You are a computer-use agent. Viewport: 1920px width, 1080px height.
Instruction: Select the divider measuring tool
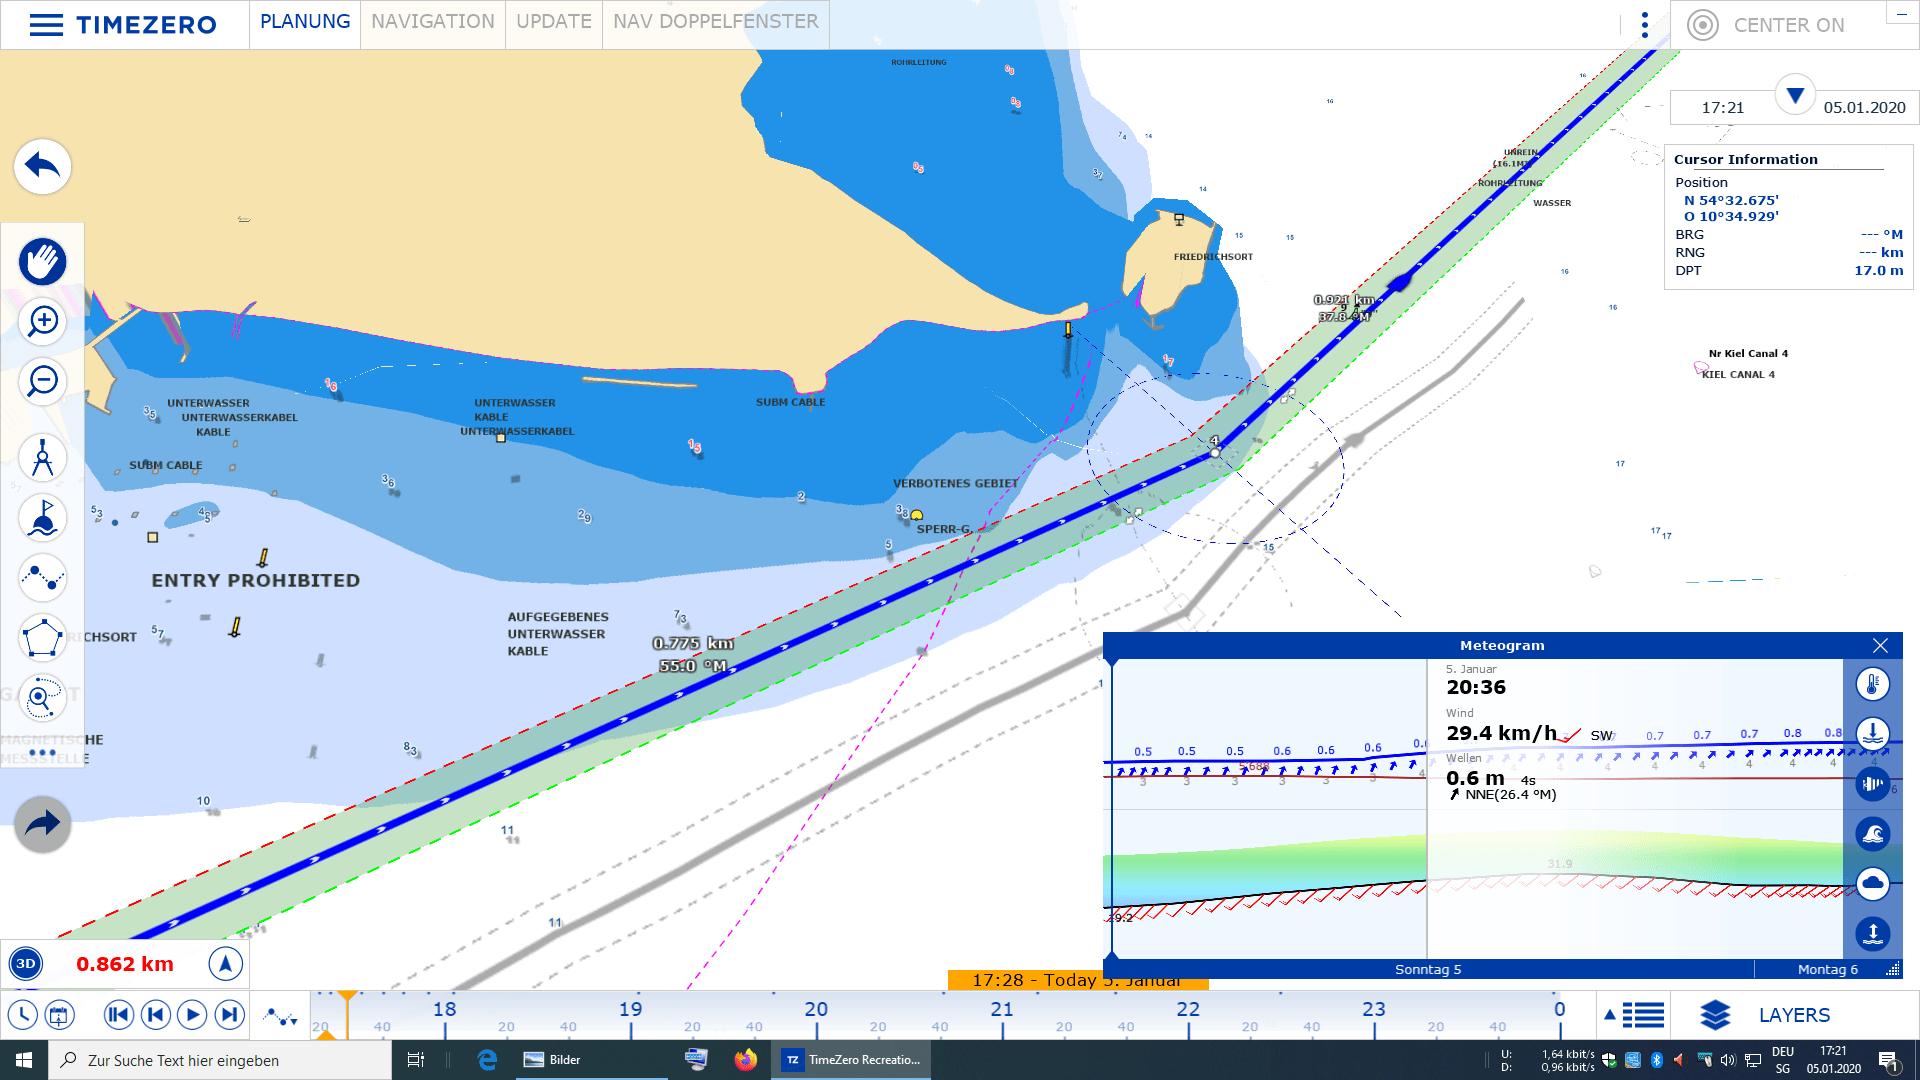click(42, 458)
